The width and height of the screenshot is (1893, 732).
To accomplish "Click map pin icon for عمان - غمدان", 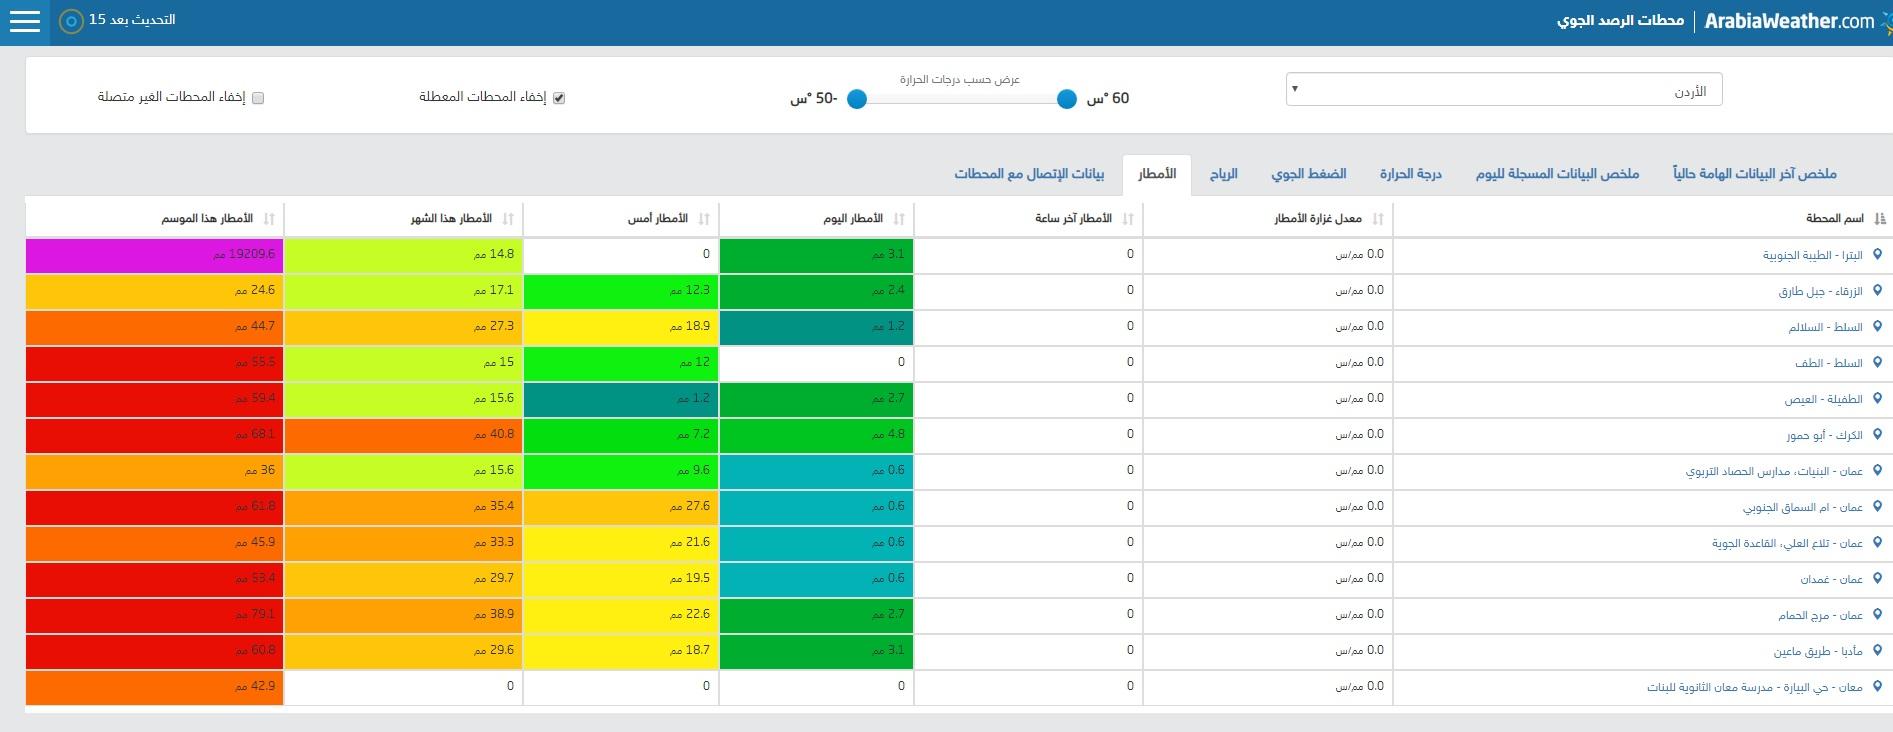I will point(1877,579).
